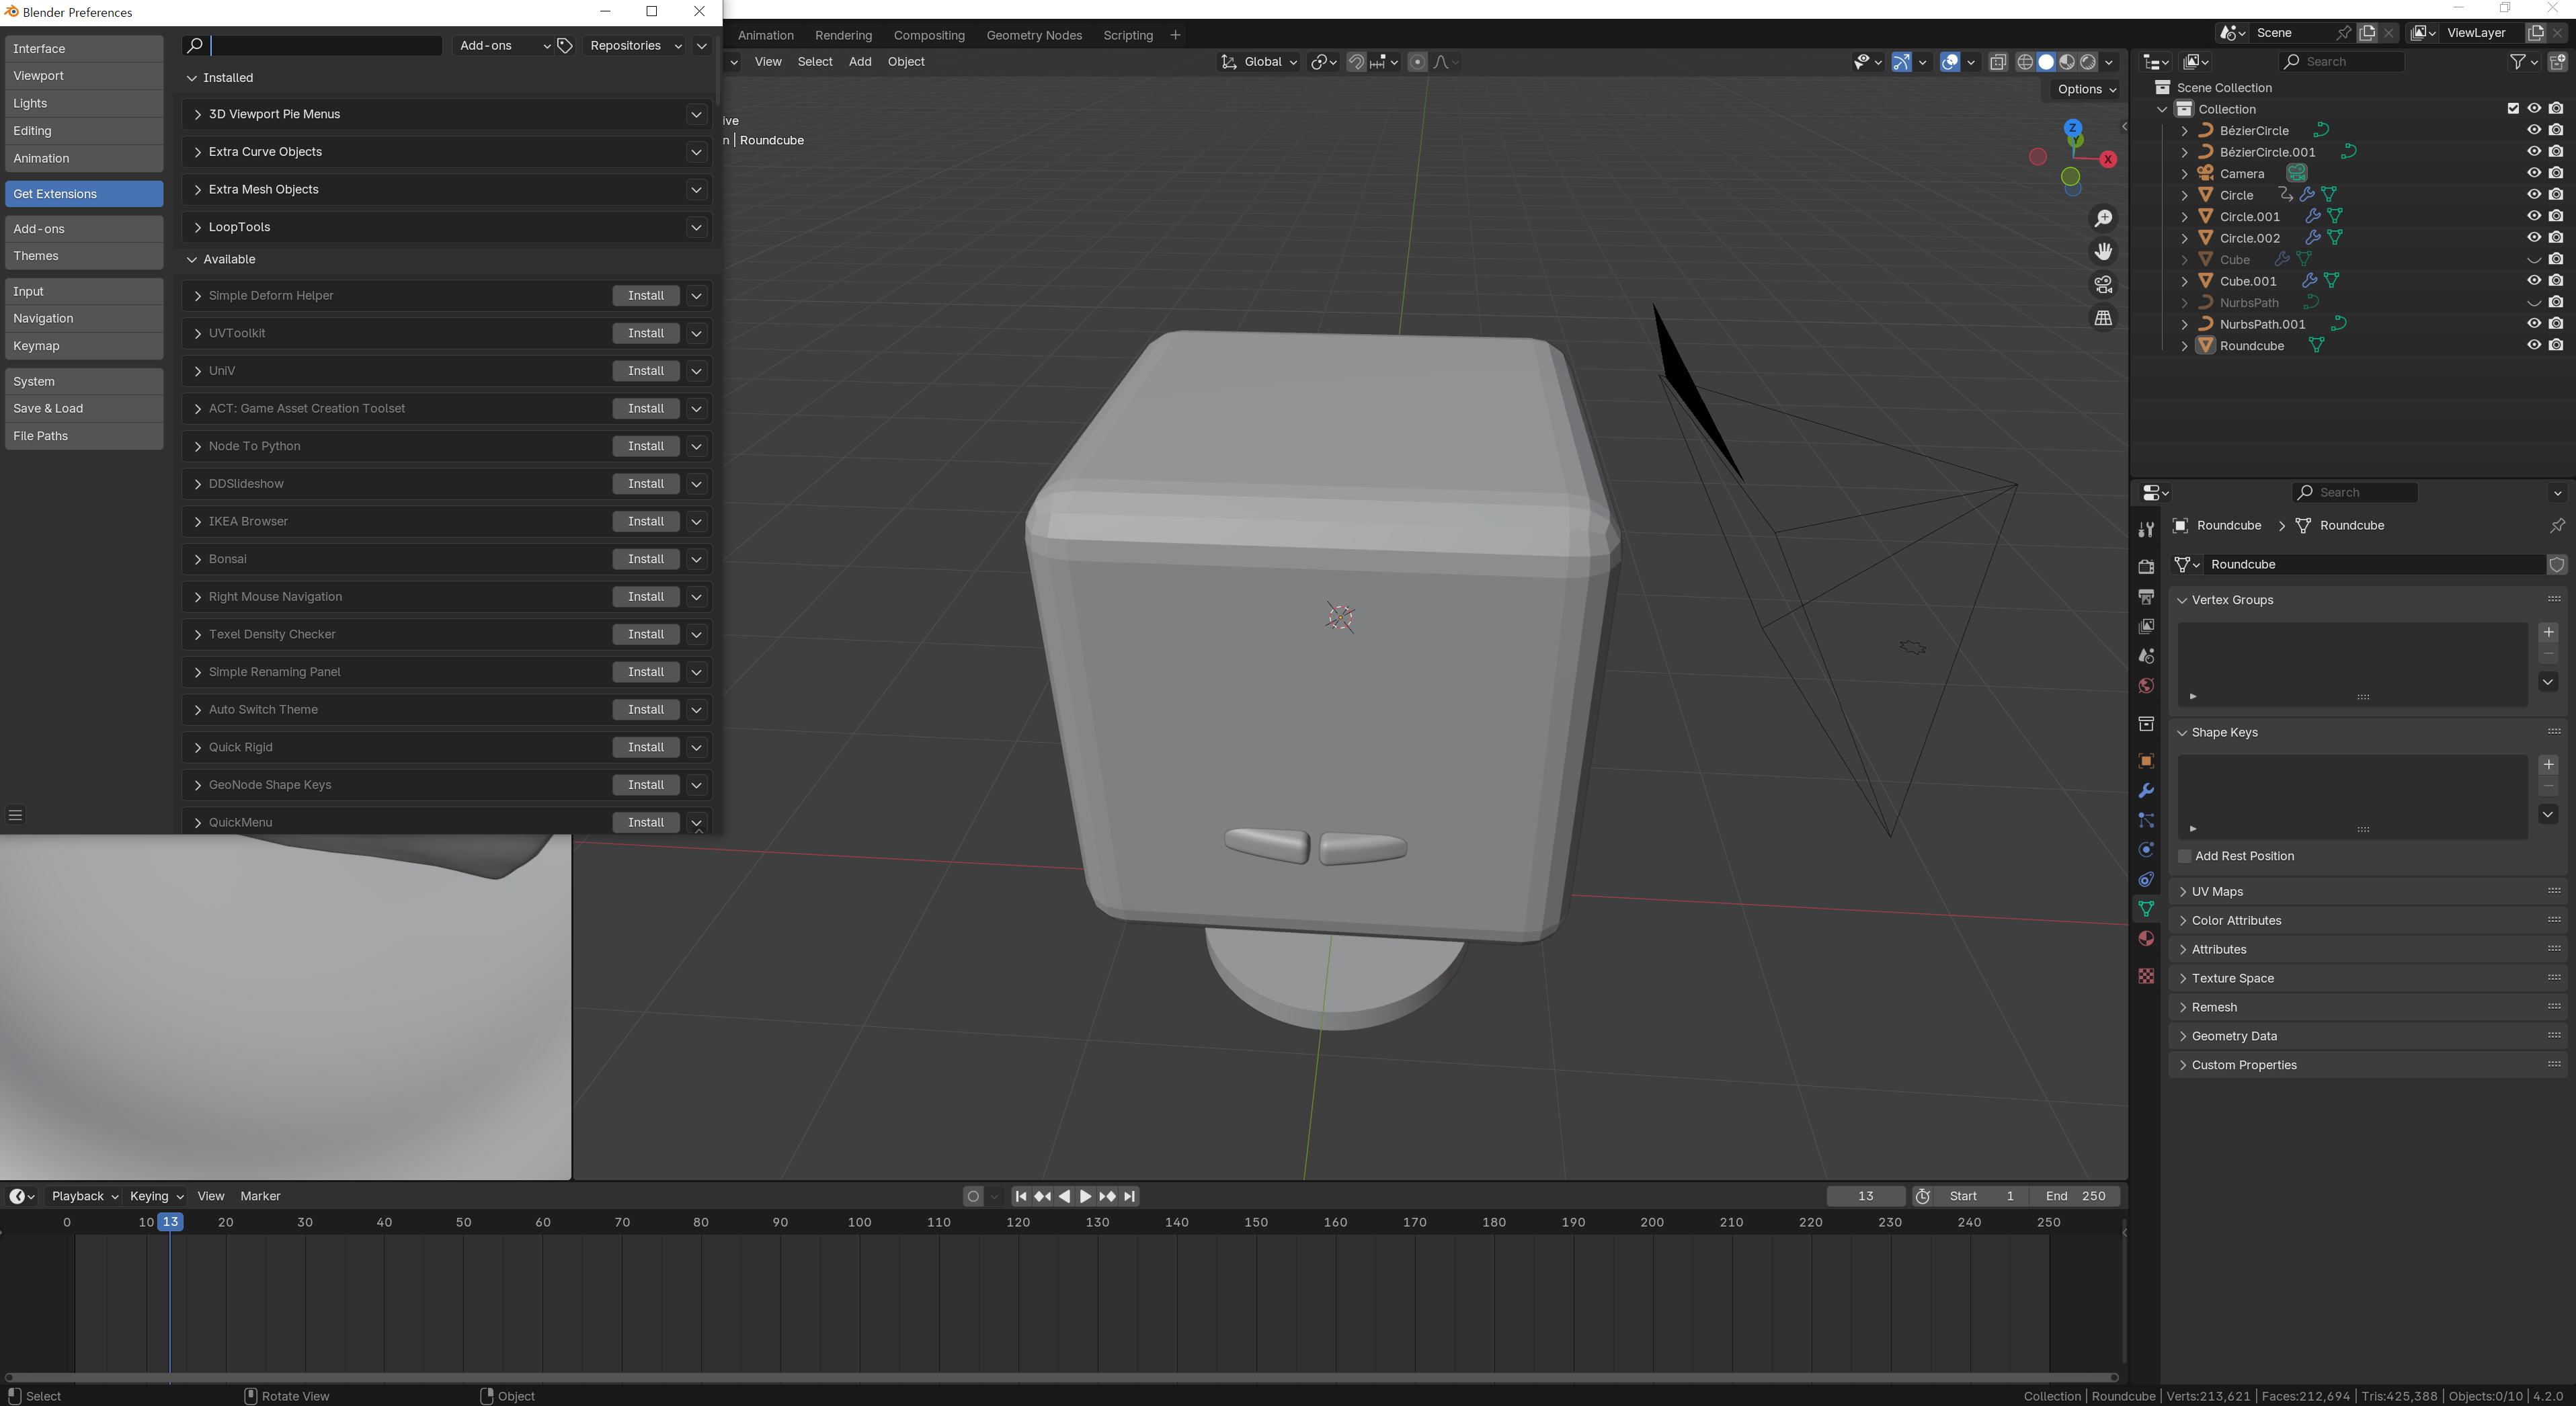Toggle X-ray display icon

[x=1998, y=62]
